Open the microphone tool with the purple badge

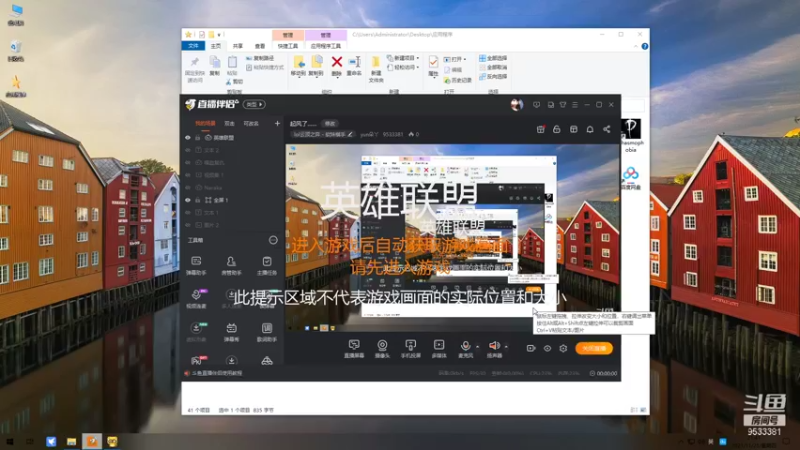(196, 299)
